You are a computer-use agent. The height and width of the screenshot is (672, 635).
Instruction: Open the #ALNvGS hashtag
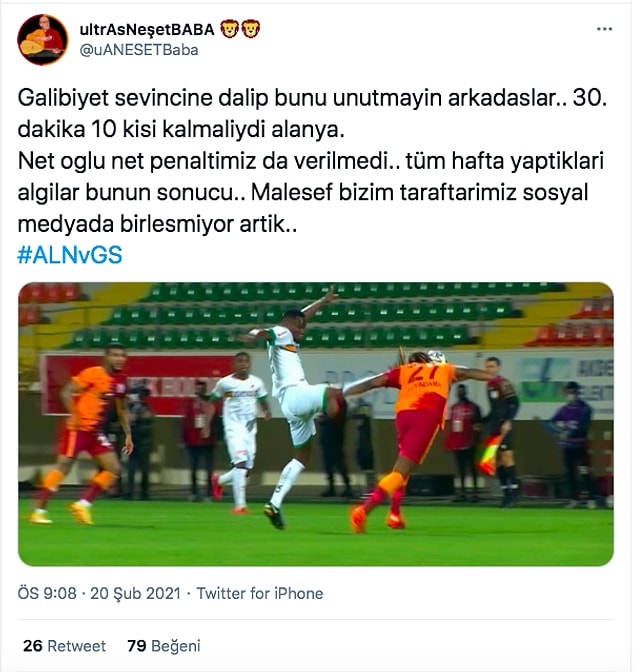(70, 255)
